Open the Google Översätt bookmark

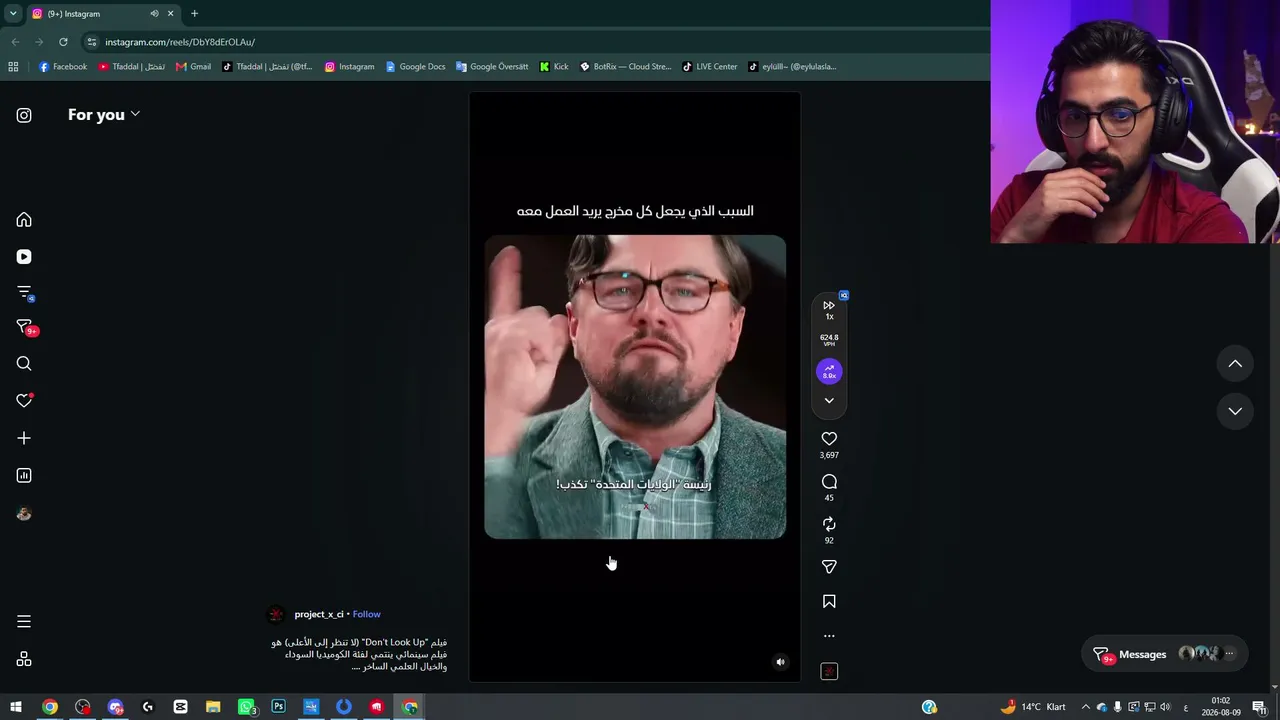(492, 67)
